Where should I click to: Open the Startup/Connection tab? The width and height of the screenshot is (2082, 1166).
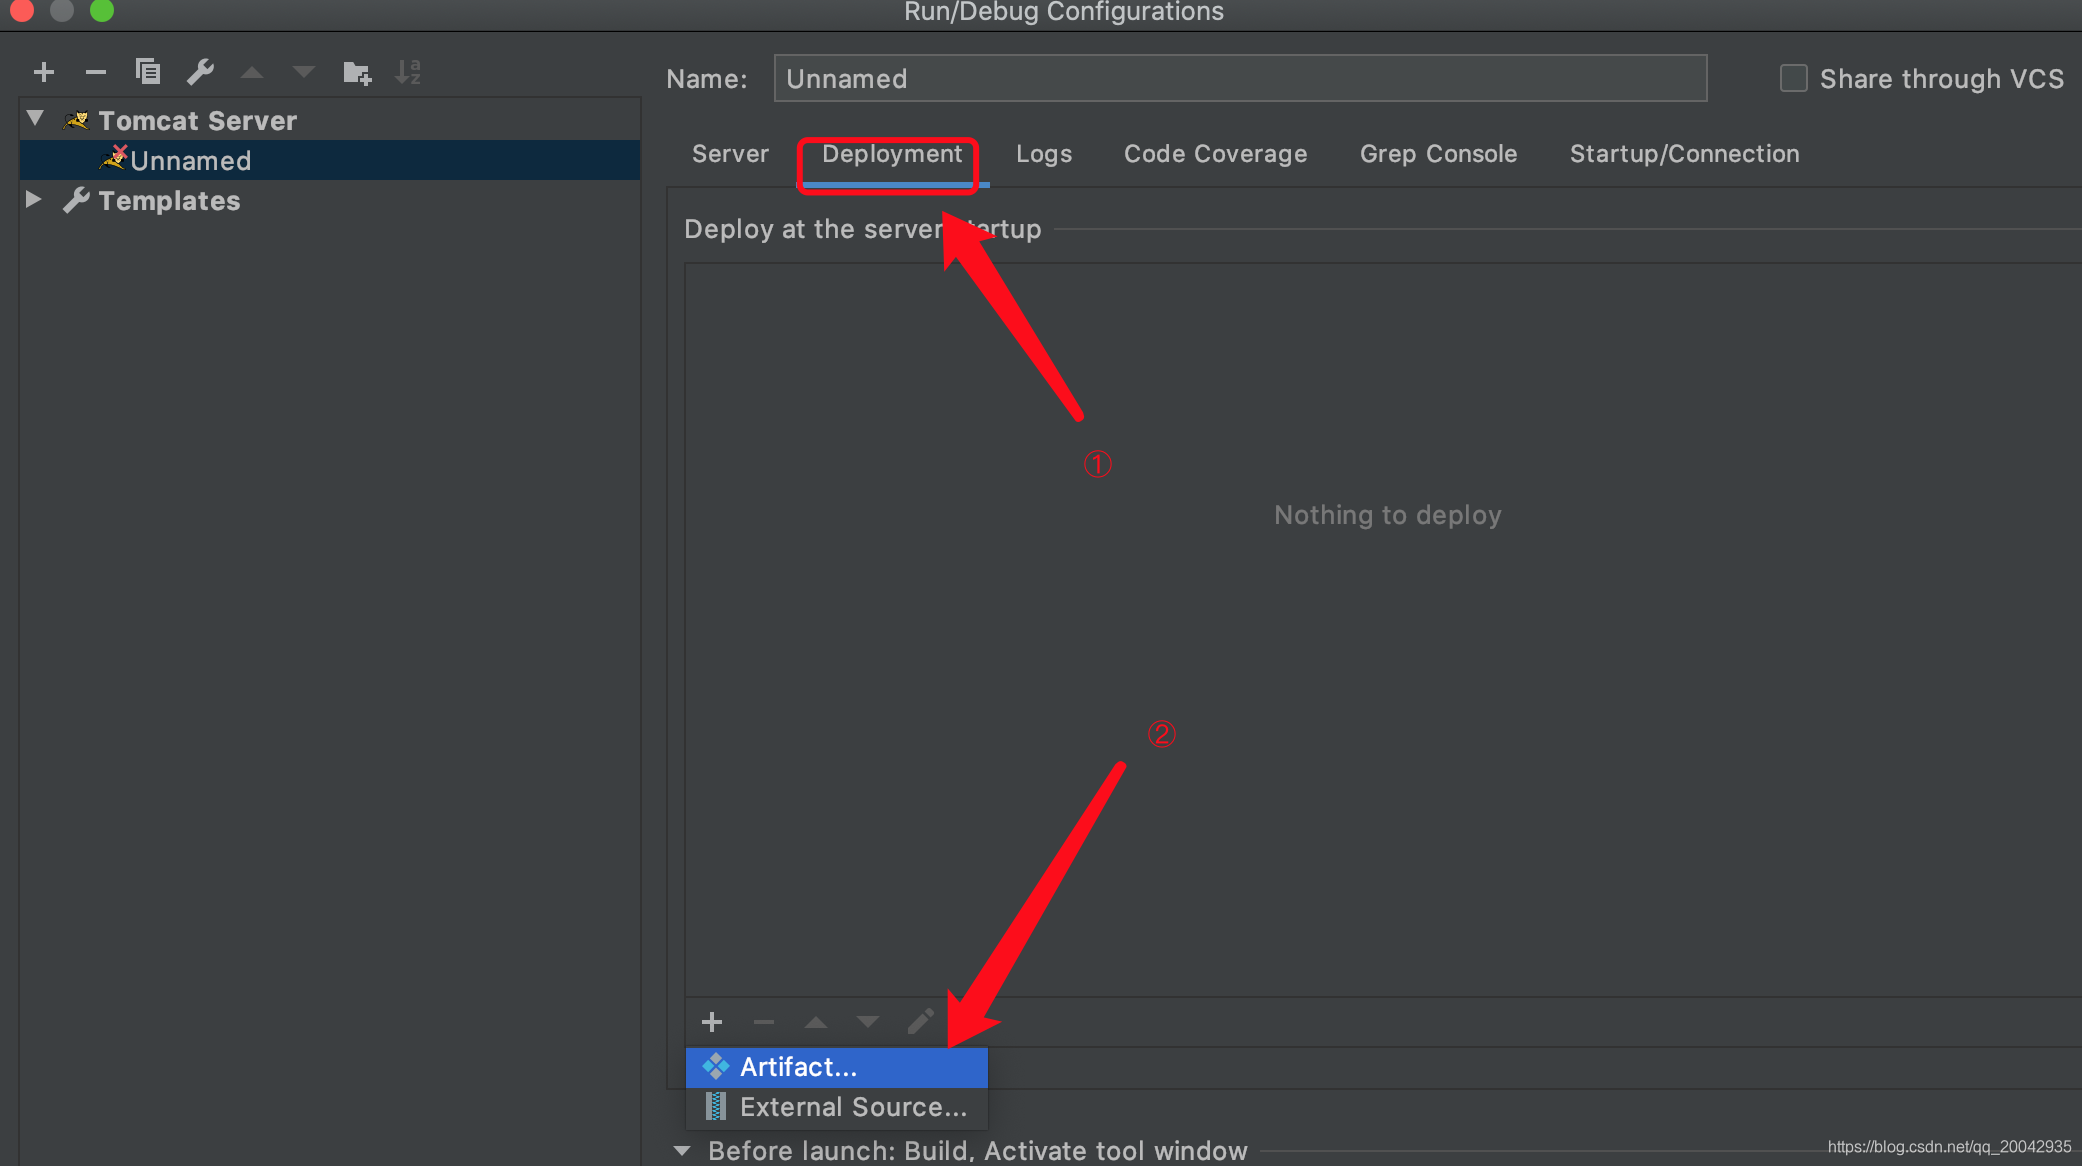(x=1684, y=154)
